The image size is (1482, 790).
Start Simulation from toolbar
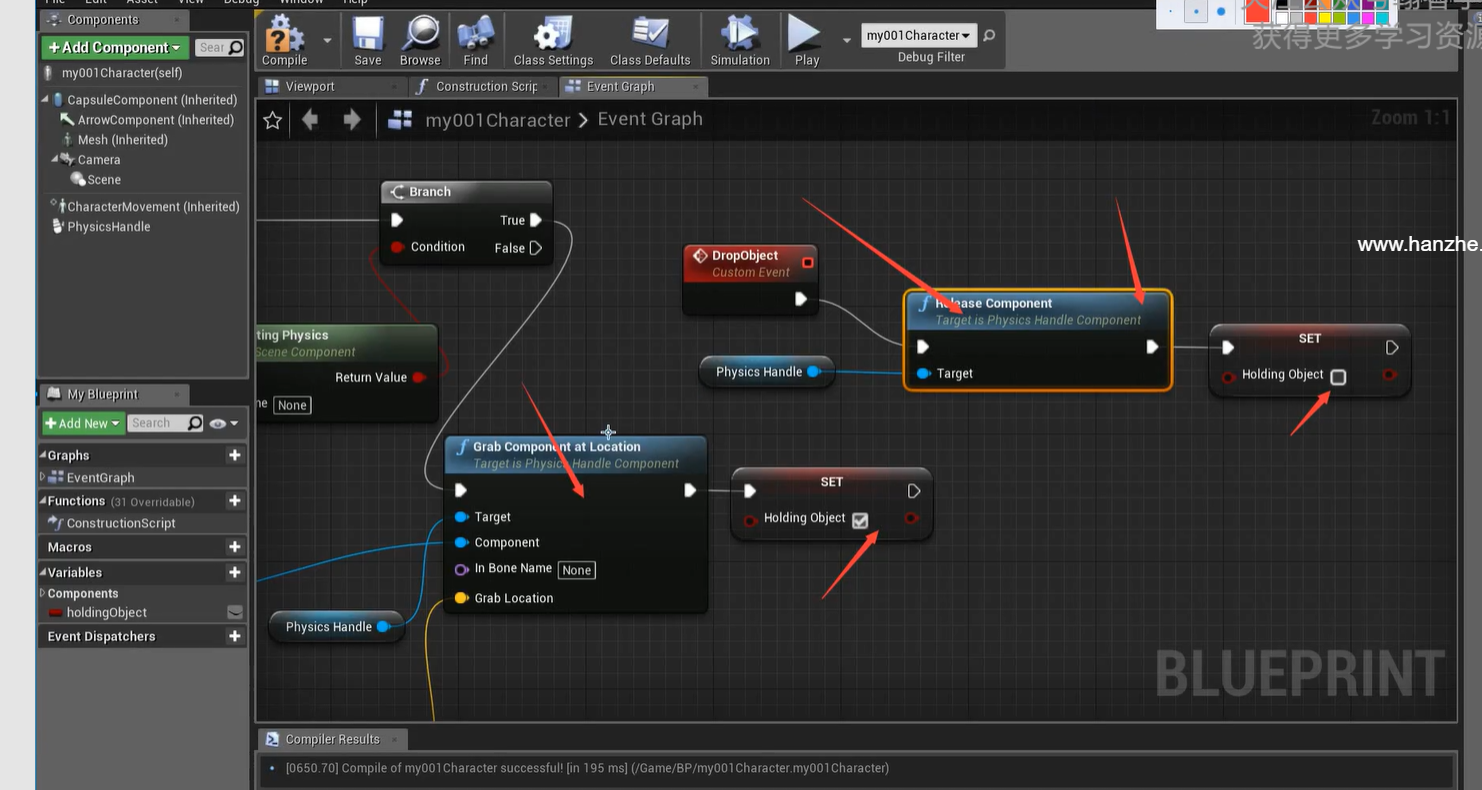[740, 41]
